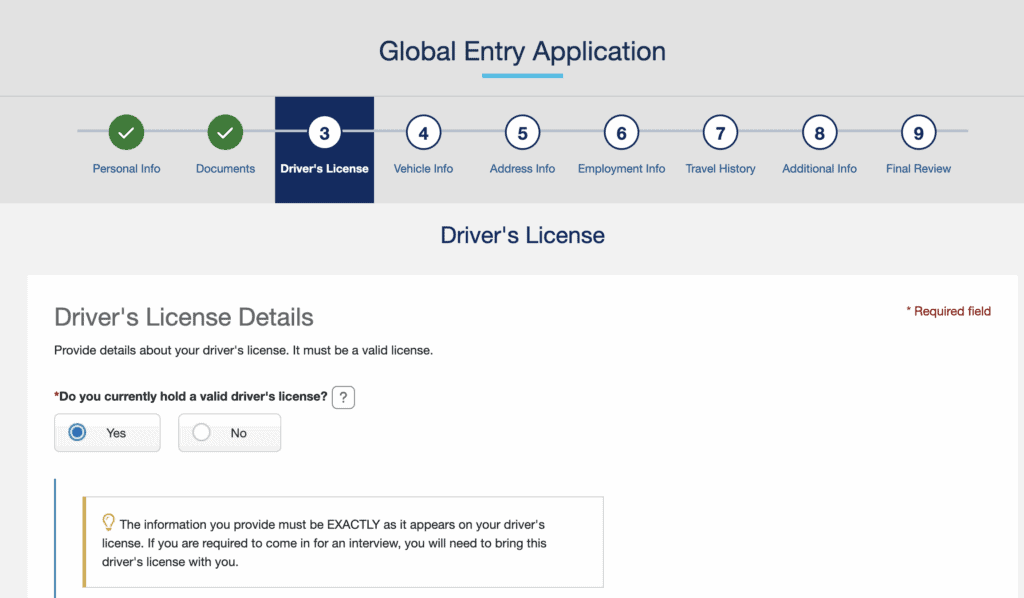
Task: Click the completed Personal Info step icon
Action: 125,132
